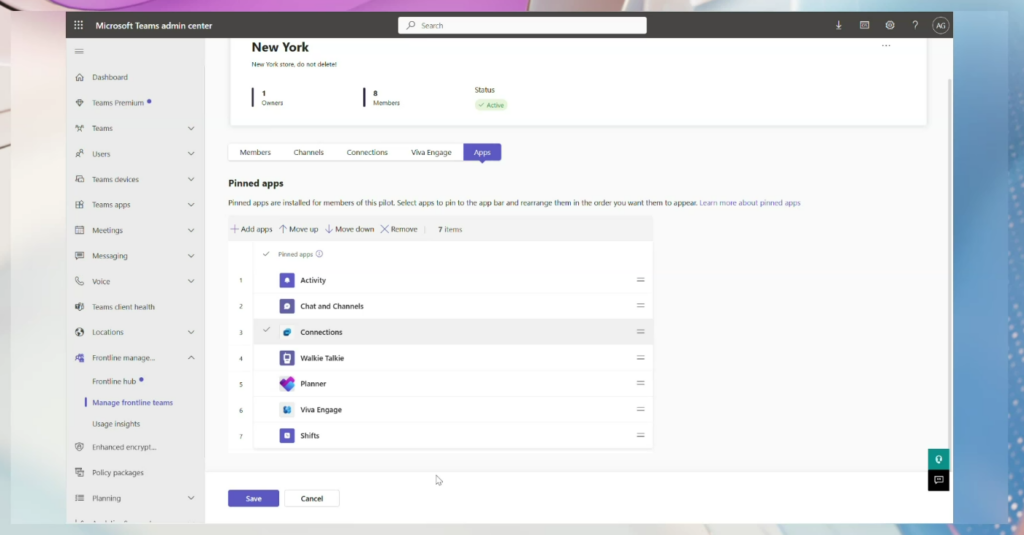Select the Apps tab

(482, 152)
